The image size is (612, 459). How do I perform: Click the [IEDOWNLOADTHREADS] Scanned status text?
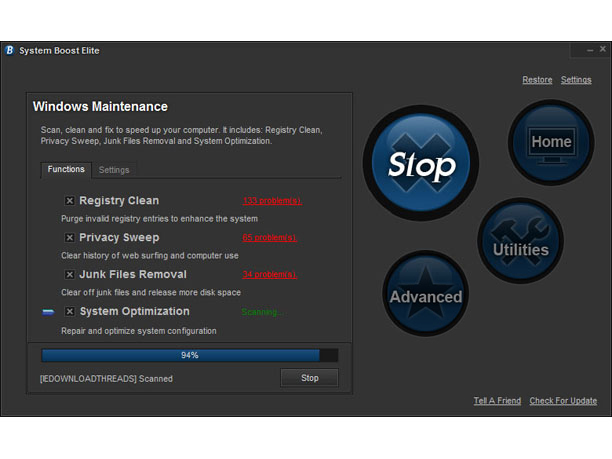click(x=106, y=379)
